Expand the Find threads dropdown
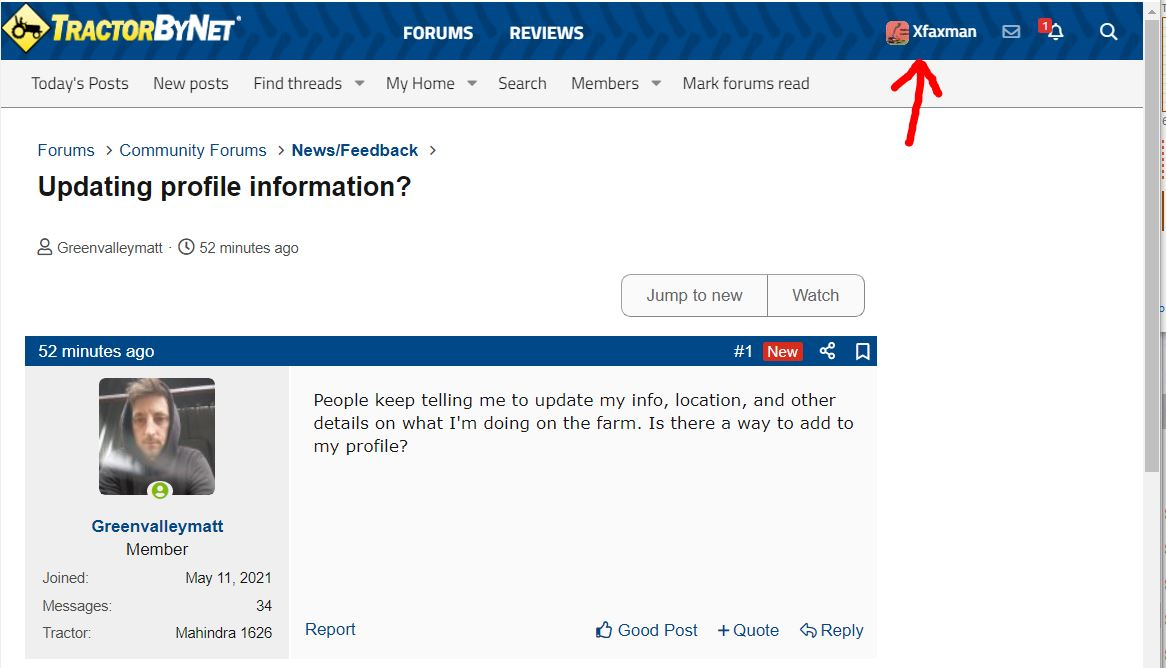 pyautogui.click(x=359, y=84)
